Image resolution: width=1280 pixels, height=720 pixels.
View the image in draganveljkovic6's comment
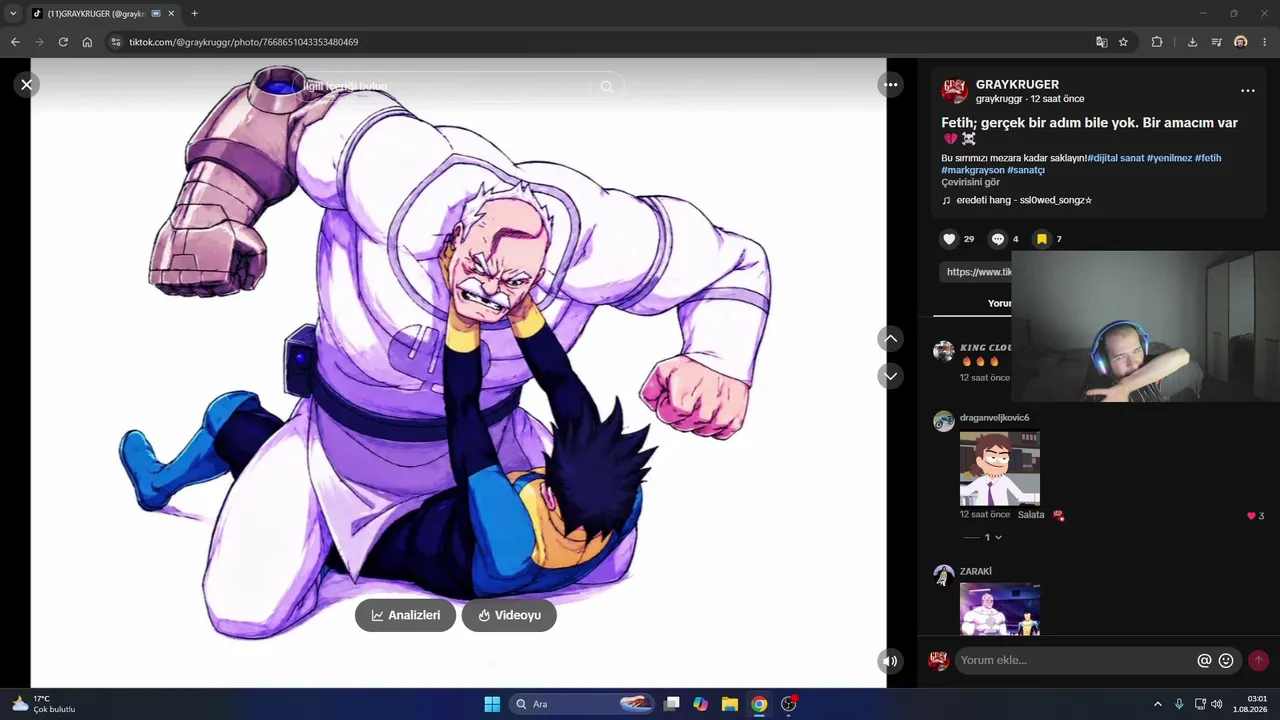coord(1000,468)
